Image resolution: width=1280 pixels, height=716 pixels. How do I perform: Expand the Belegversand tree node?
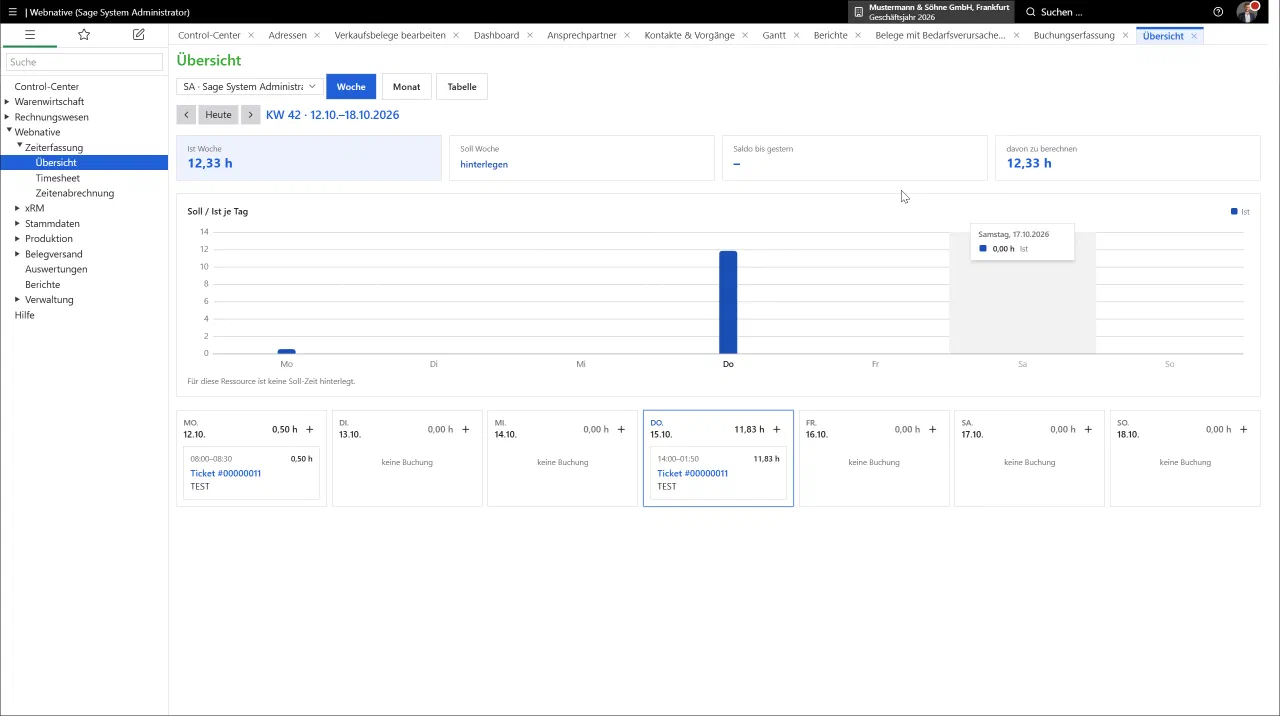17,254
